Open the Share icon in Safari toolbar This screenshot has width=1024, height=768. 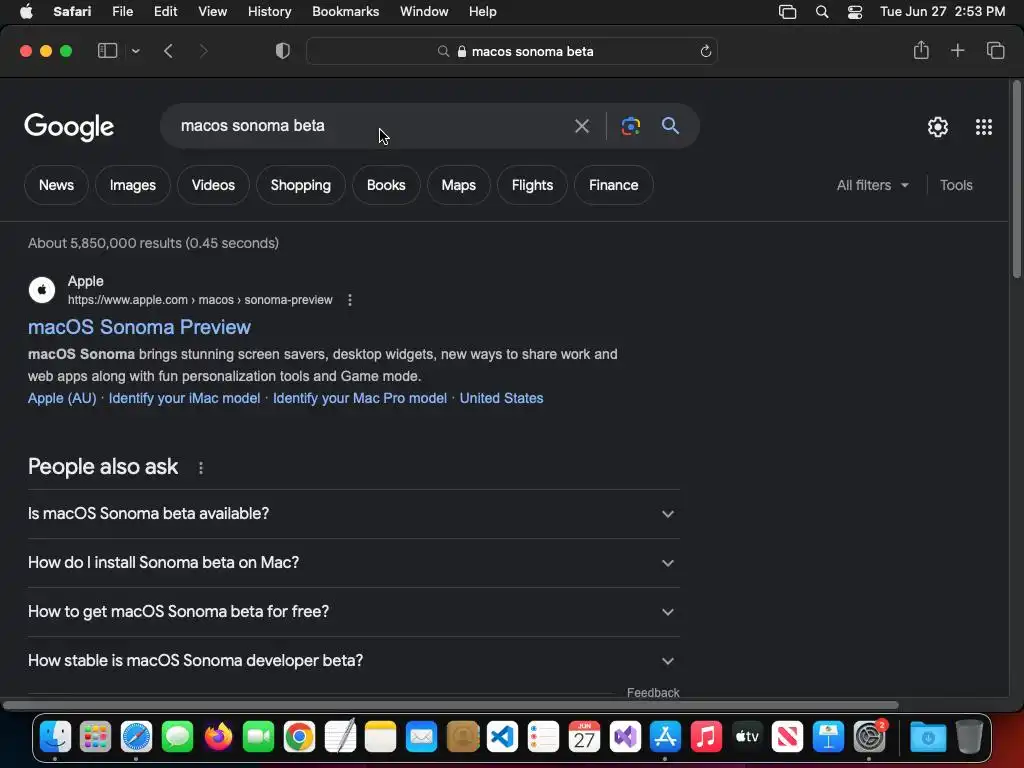pyautogui.click(x=921, y=50)
